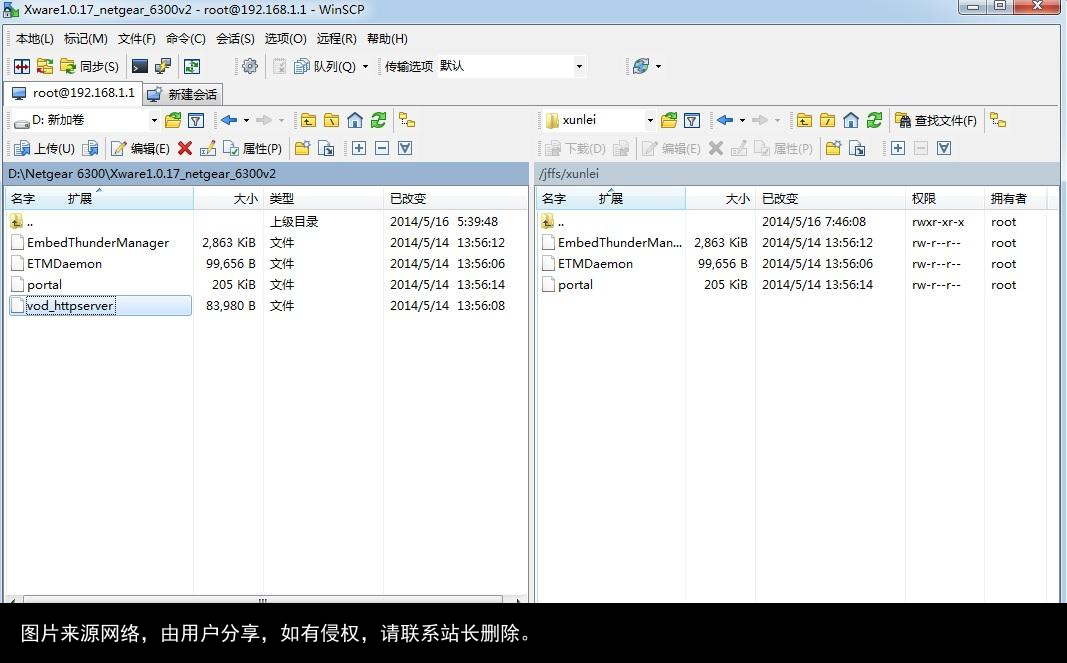Go up to parent directory in remote panel

tap(806, 120)
